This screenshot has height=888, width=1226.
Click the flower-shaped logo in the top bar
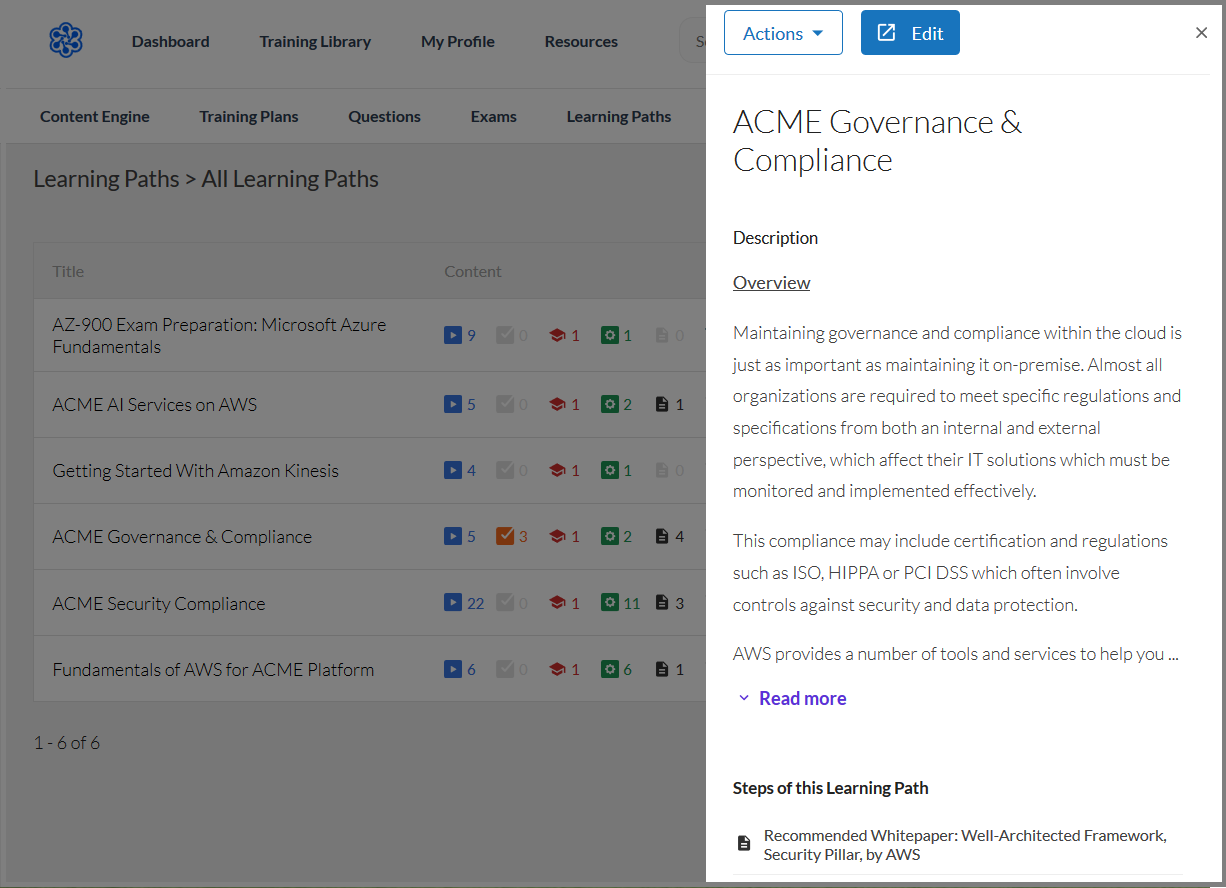[66, 41]
